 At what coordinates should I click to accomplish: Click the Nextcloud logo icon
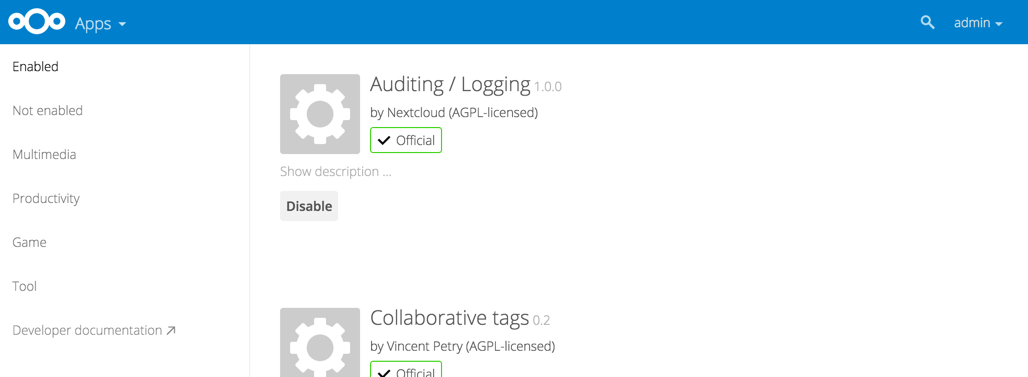tap(37, 22)
